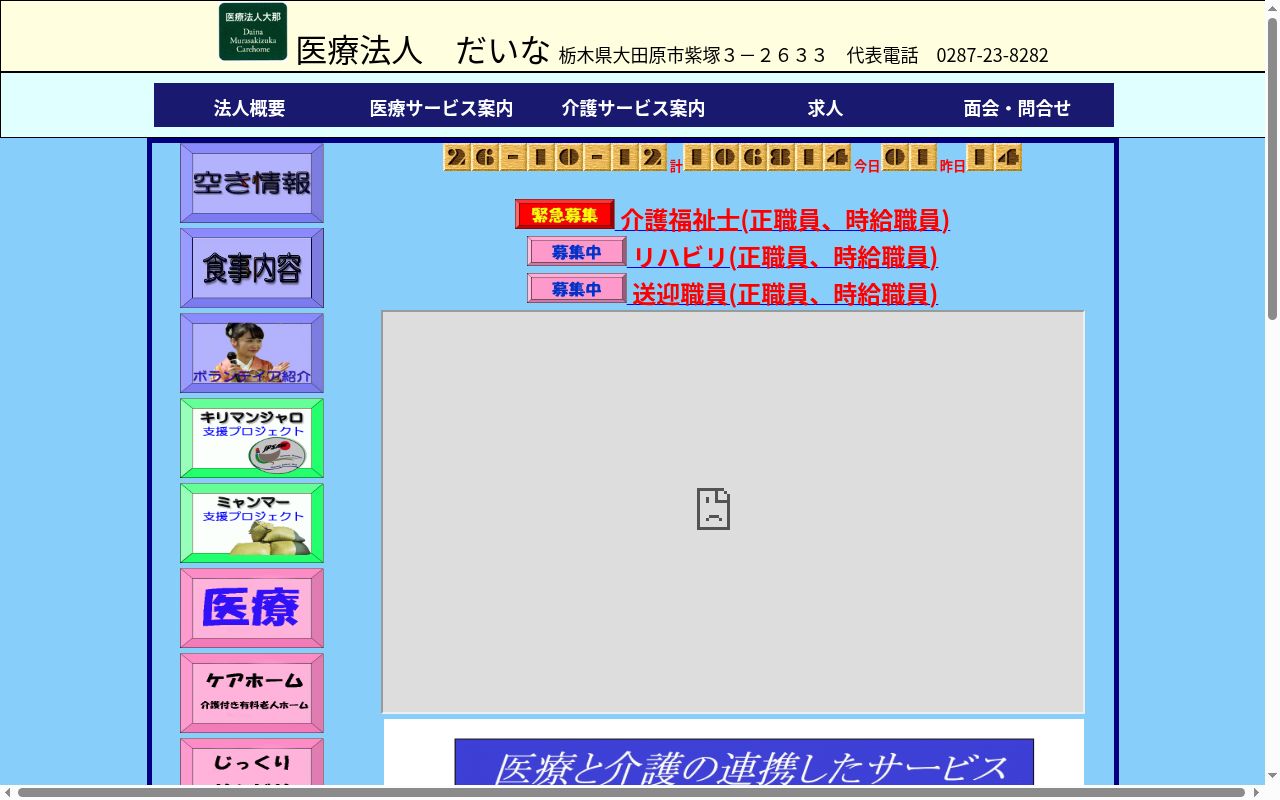This screenshot has height=800, width=1280.
Task: Click the 代表電話 label
Action: pos(882,55)
